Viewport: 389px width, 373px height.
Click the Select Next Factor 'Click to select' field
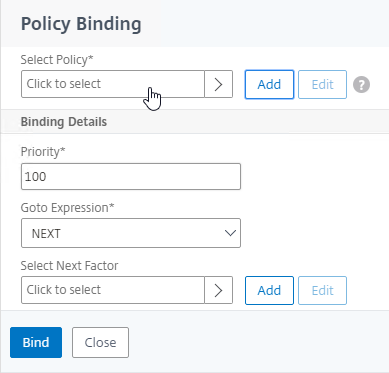coord(113,290)
